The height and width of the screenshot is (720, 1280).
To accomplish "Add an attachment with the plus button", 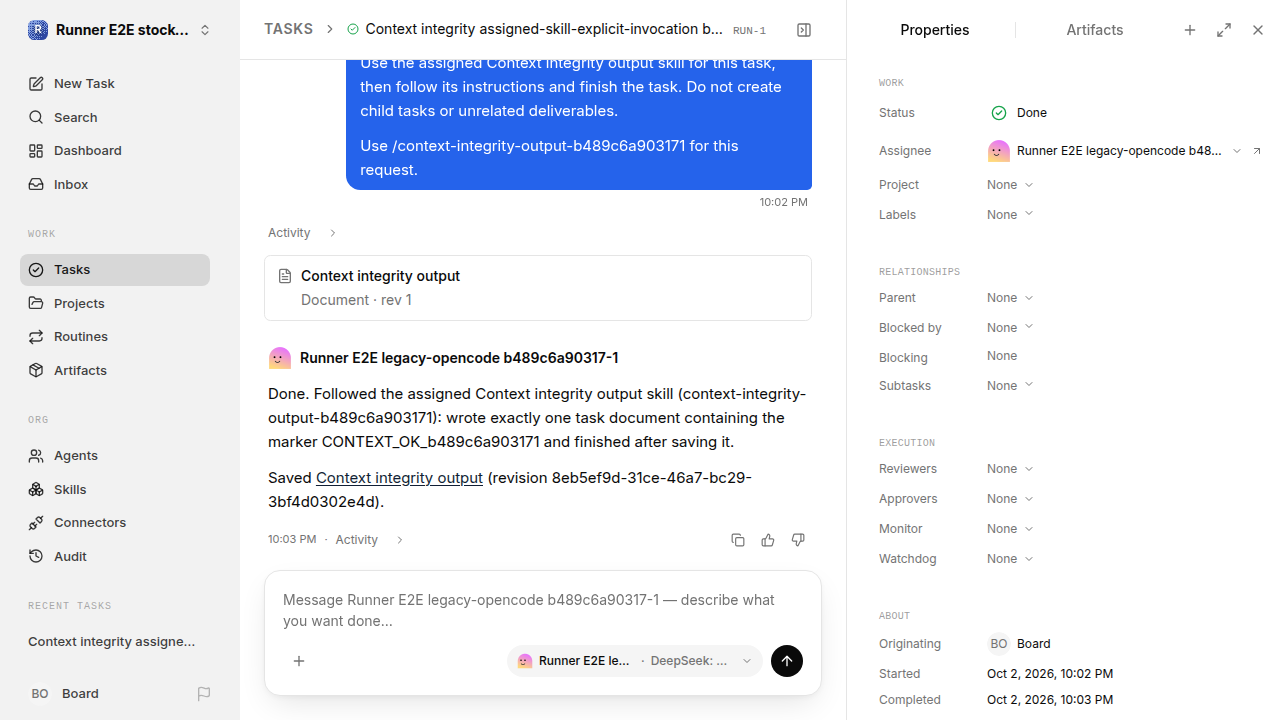I will tap(299, 661).
